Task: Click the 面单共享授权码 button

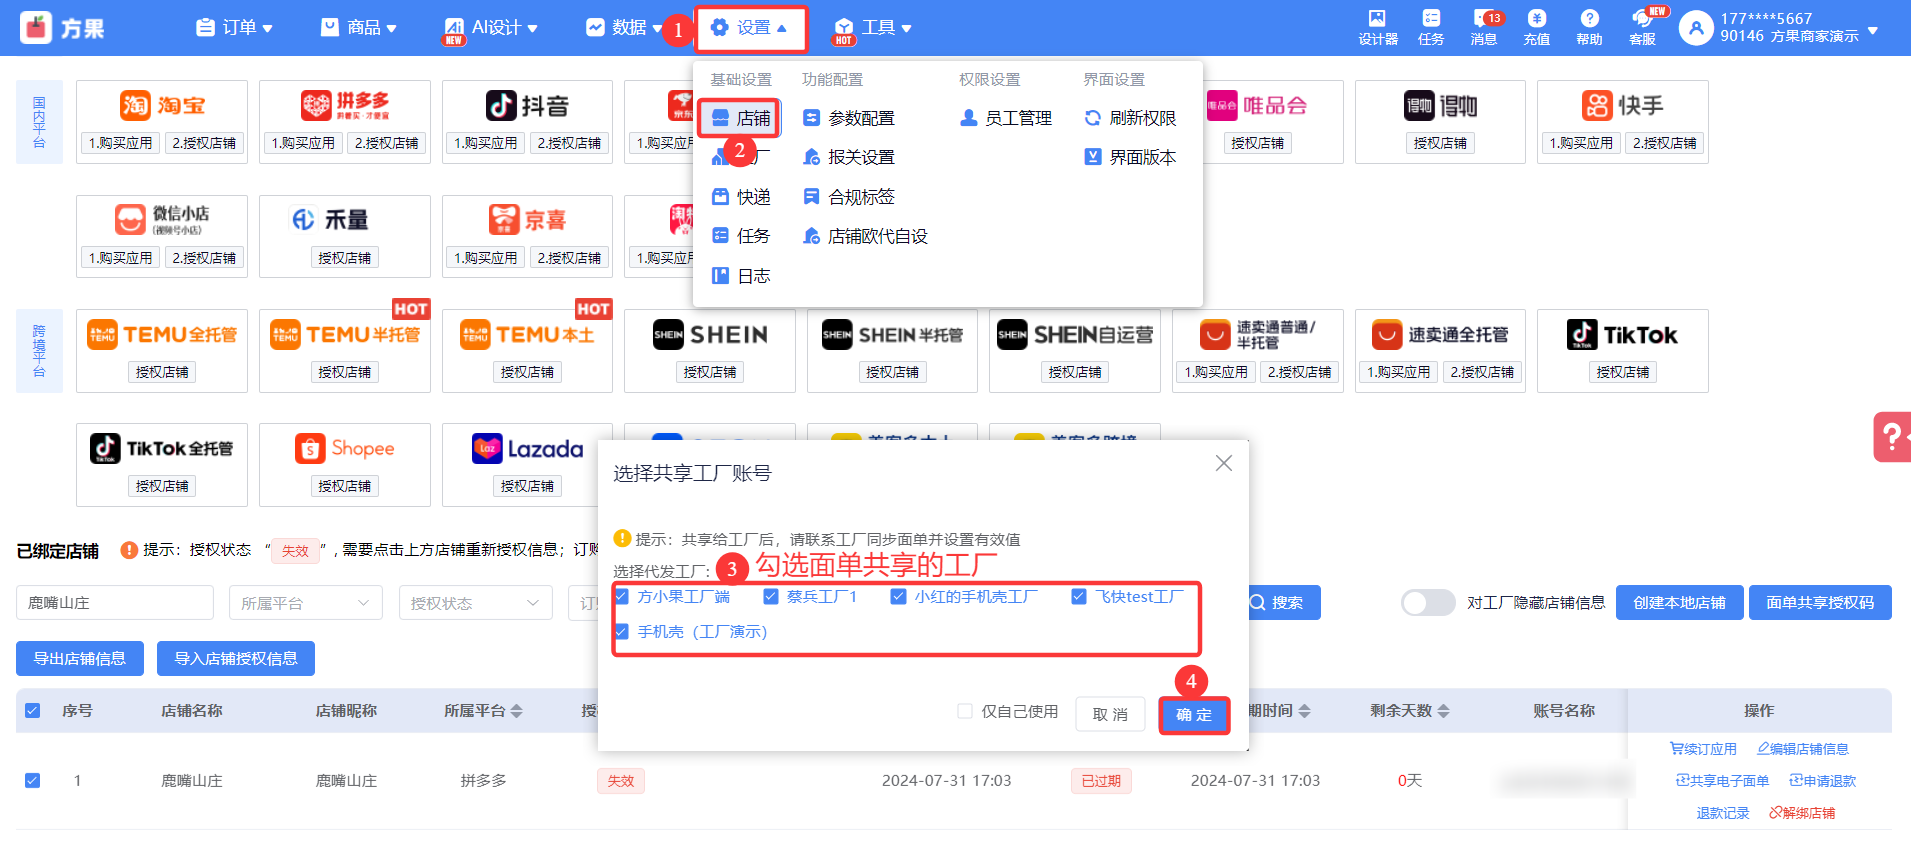Action: pyautogui.click(x=1820, y=602)
